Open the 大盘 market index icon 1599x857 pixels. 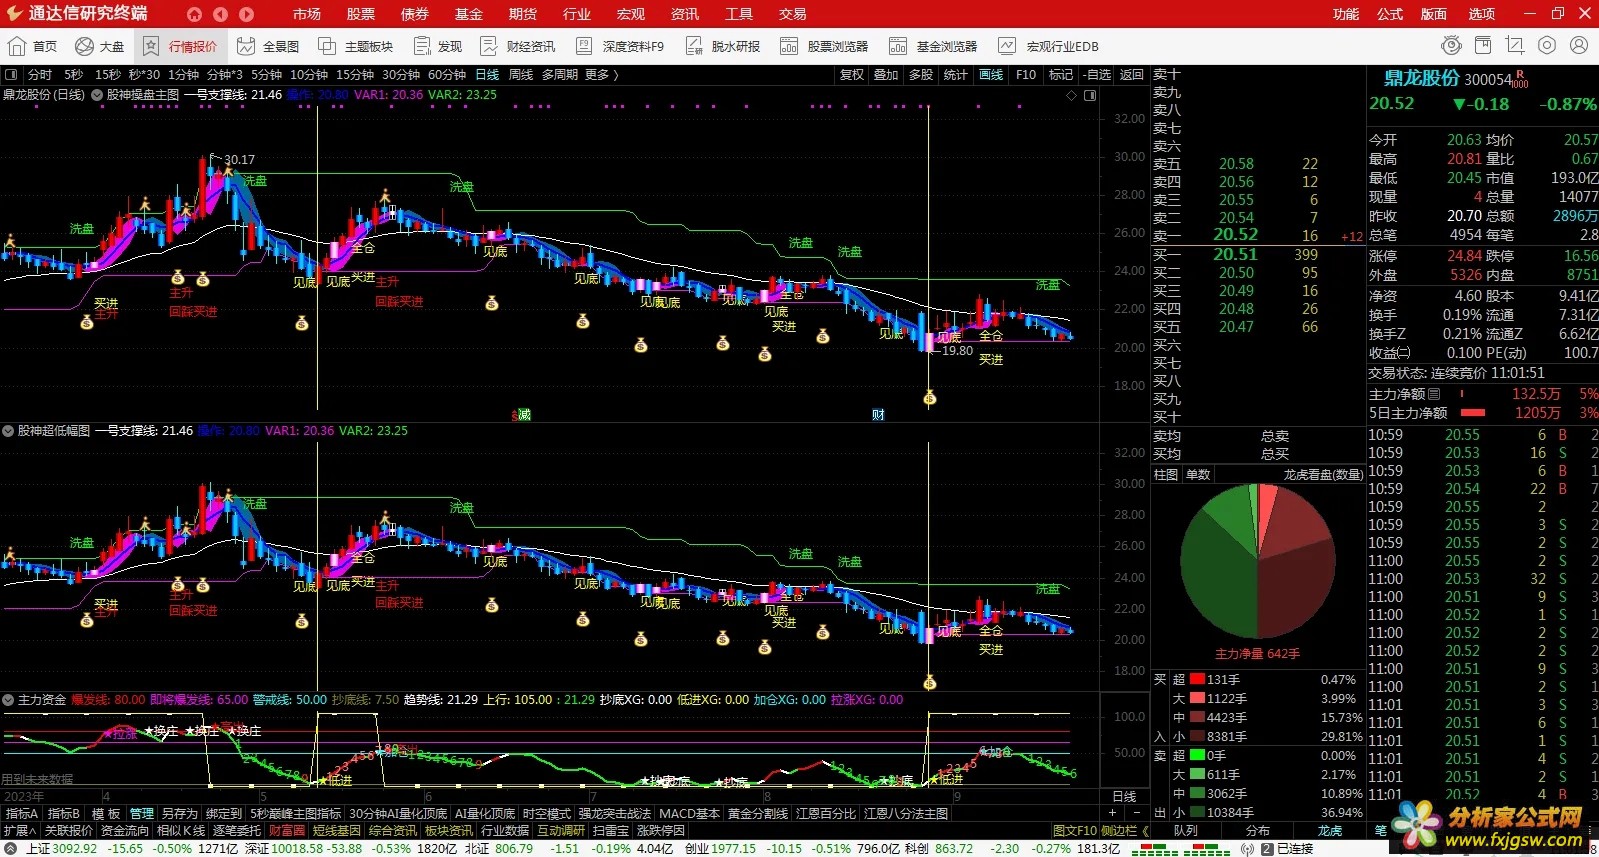[99, 46]
